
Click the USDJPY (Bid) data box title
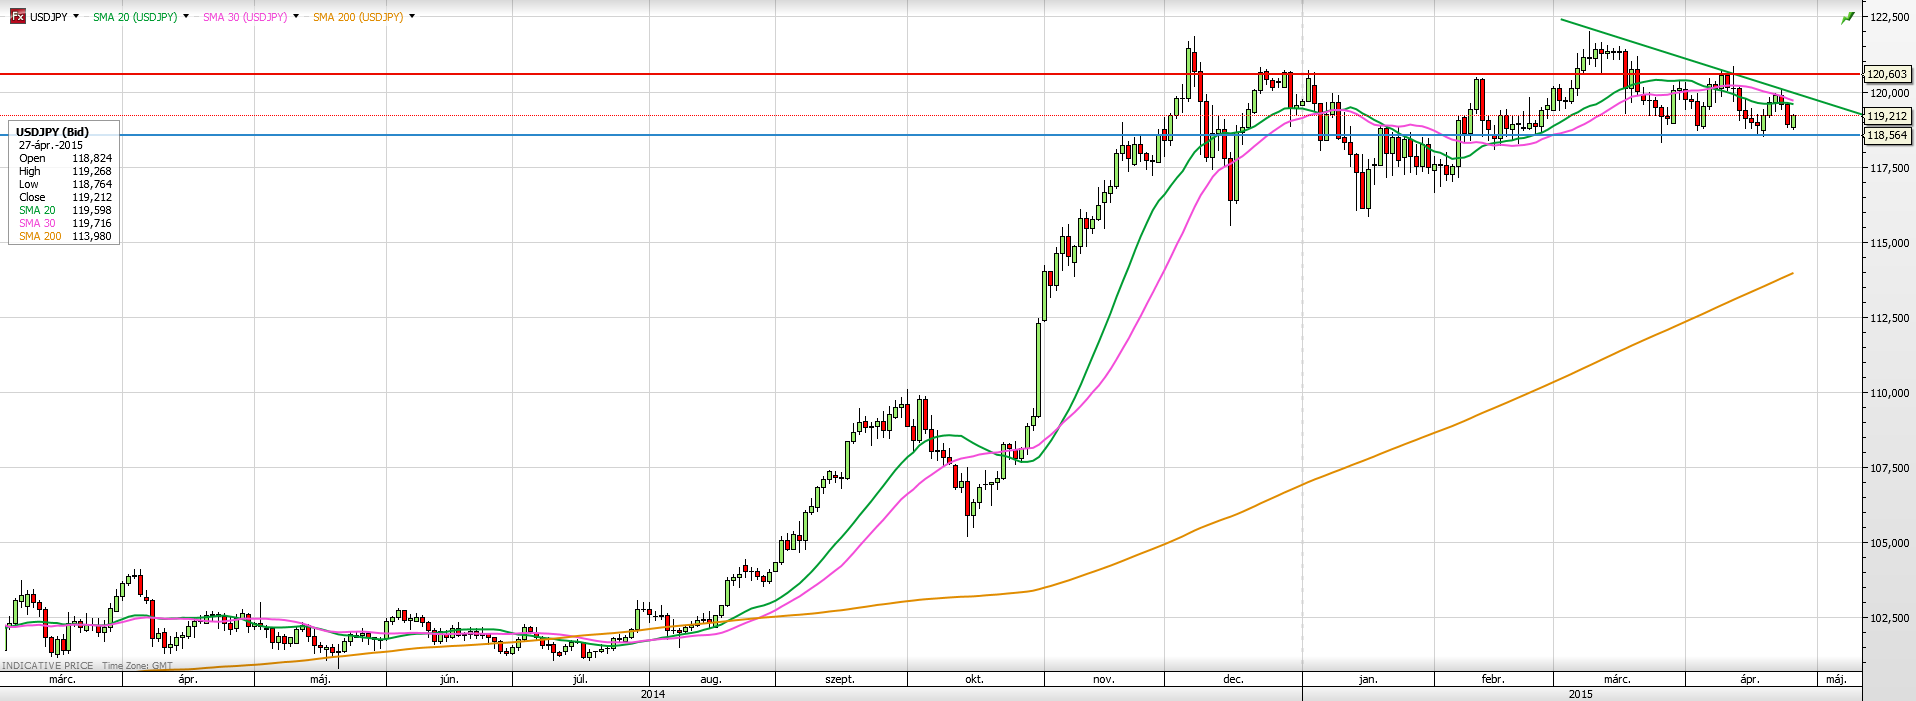tap(52, 132)
